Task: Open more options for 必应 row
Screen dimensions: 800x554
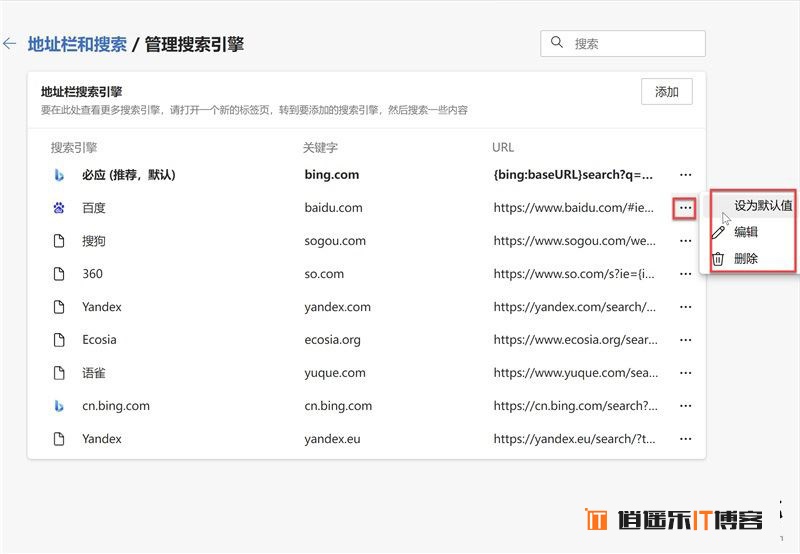Action: click(686, 175)
